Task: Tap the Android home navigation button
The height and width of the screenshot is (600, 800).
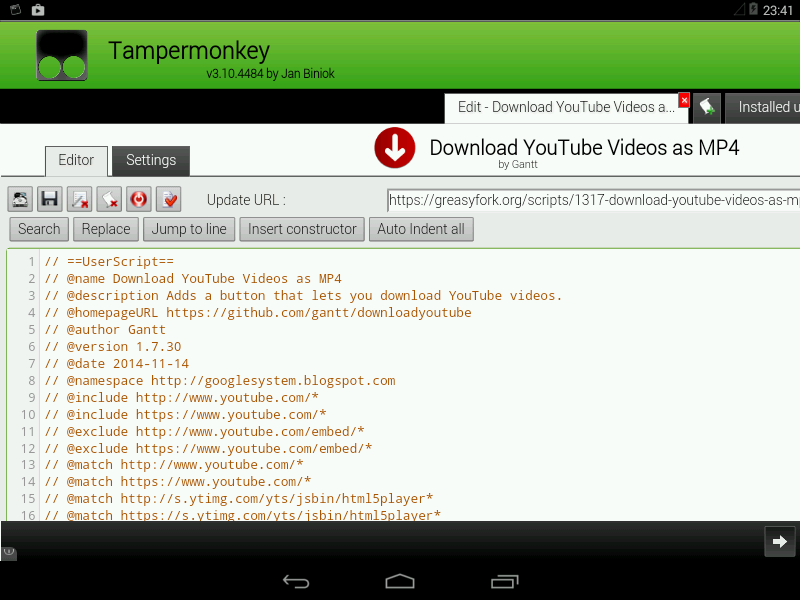Action: click(399, 582)
